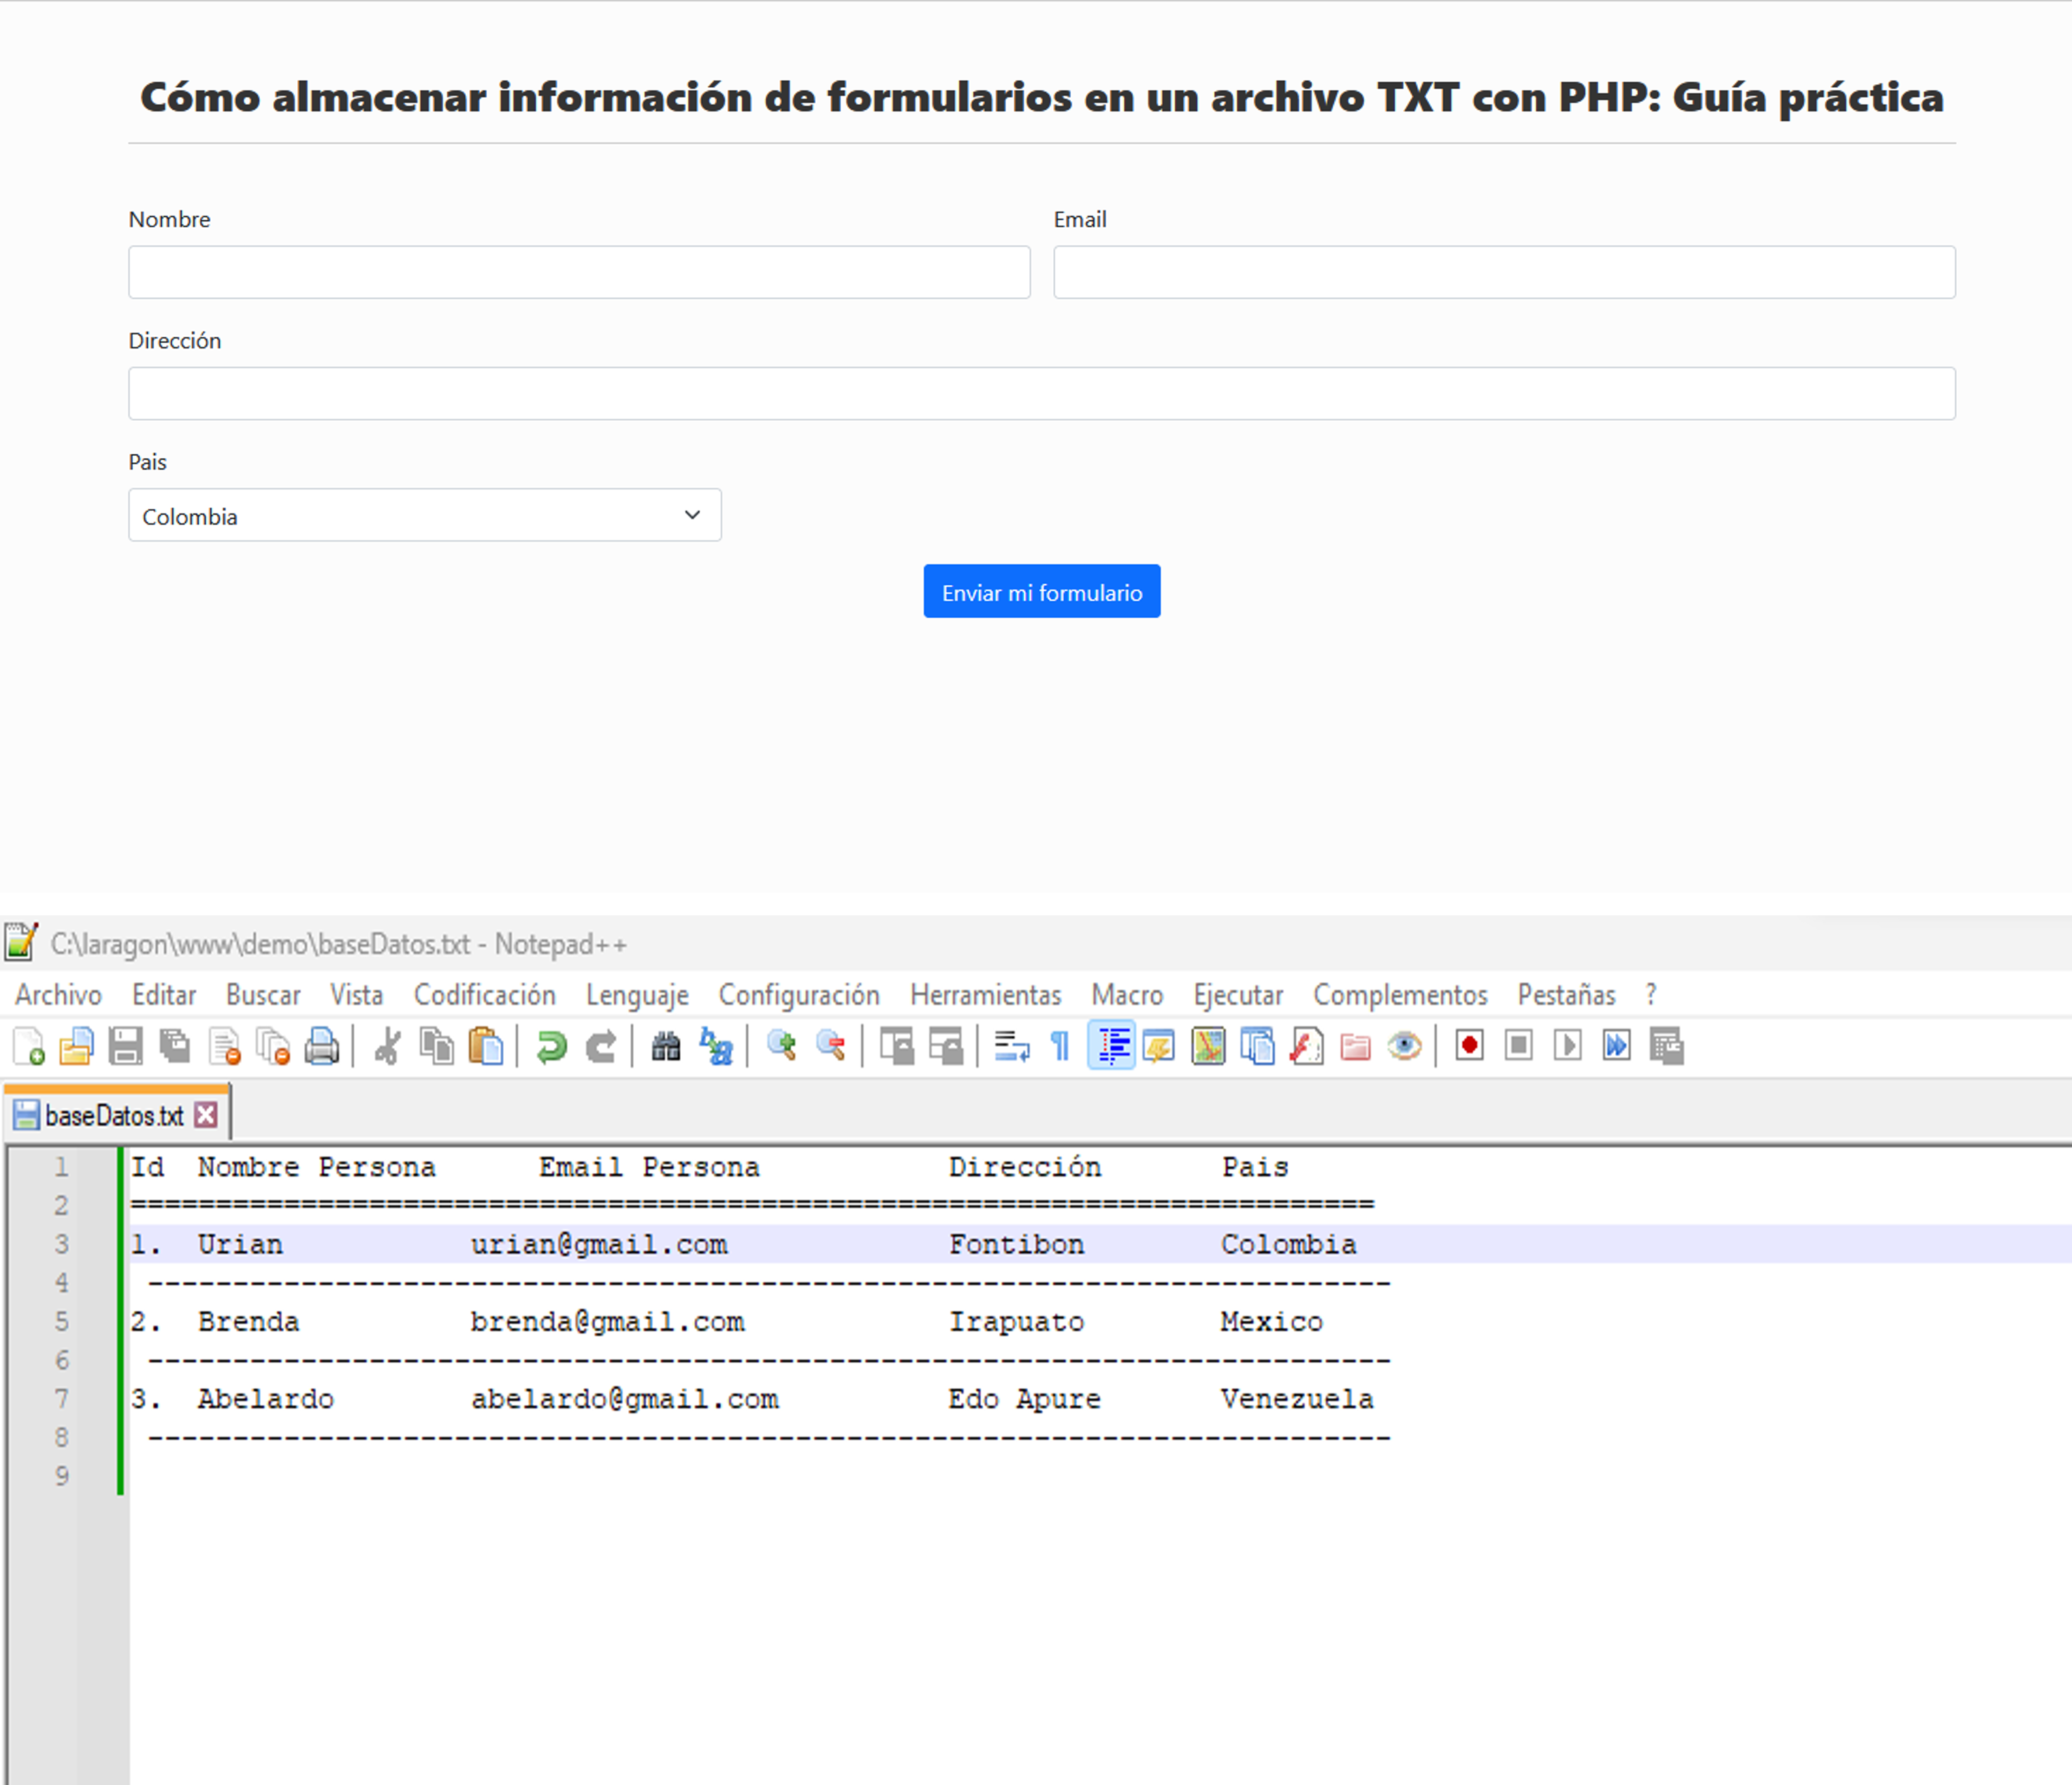Click the Save file floppy icon
Image resolution: width=2072 pixels, height=1785 pixels.
tap(125, 1046)
